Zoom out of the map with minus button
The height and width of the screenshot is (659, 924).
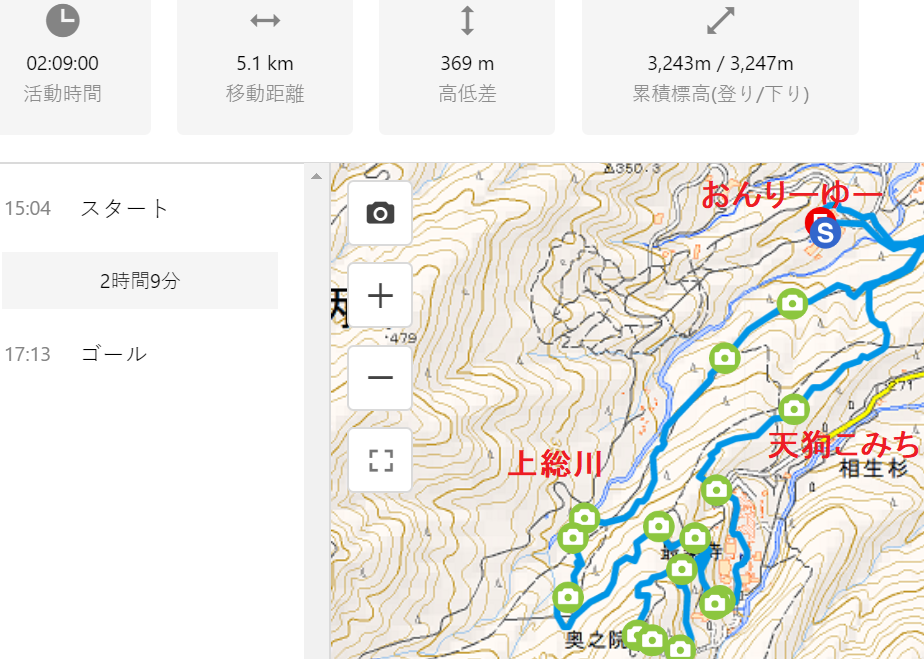click(380, 378)
